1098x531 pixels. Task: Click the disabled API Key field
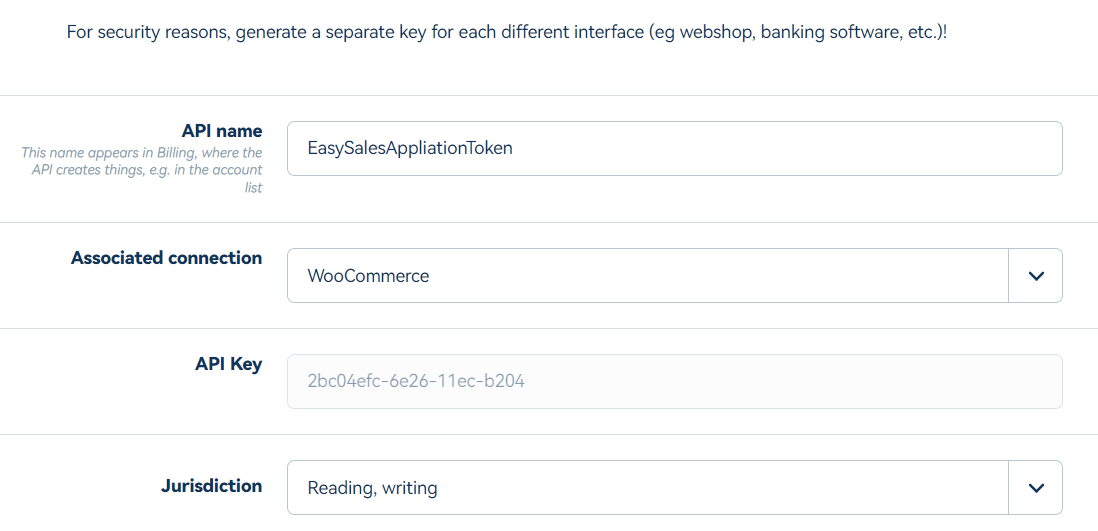(x=674, y=382)
